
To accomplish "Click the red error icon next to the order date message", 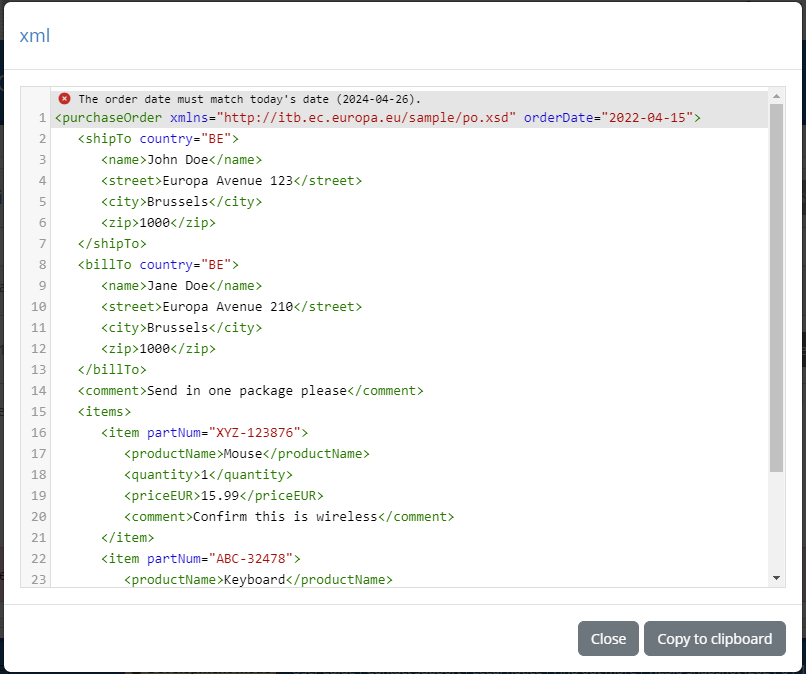I will click(64, 98).
